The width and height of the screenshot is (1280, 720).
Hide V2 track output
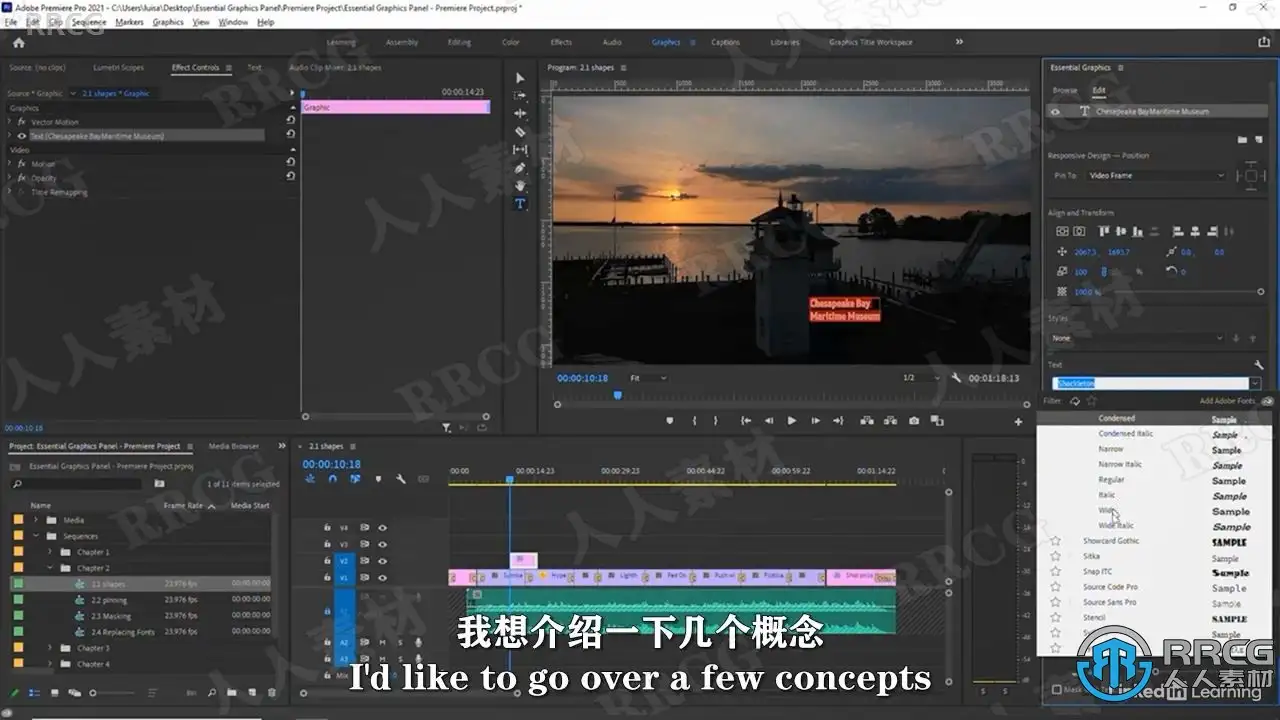(382, 561)
